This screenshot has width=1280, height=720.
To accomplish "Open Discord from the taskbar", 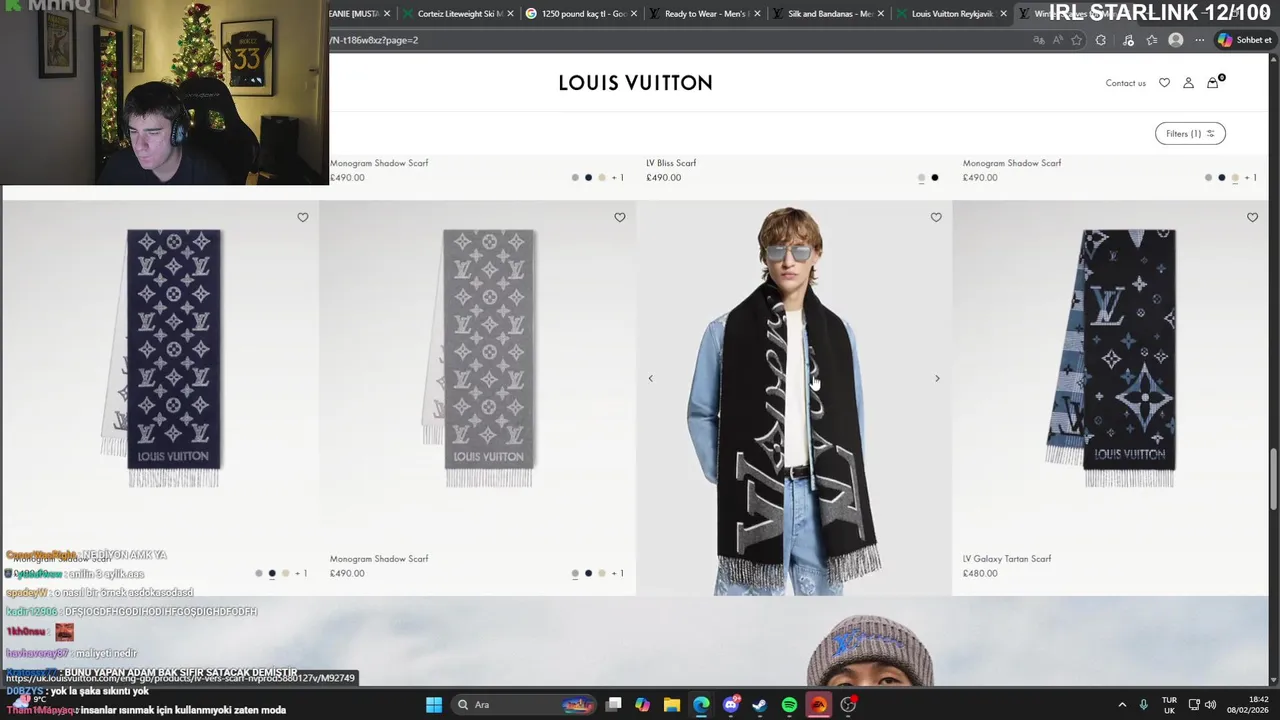I will tap(731, 705).
